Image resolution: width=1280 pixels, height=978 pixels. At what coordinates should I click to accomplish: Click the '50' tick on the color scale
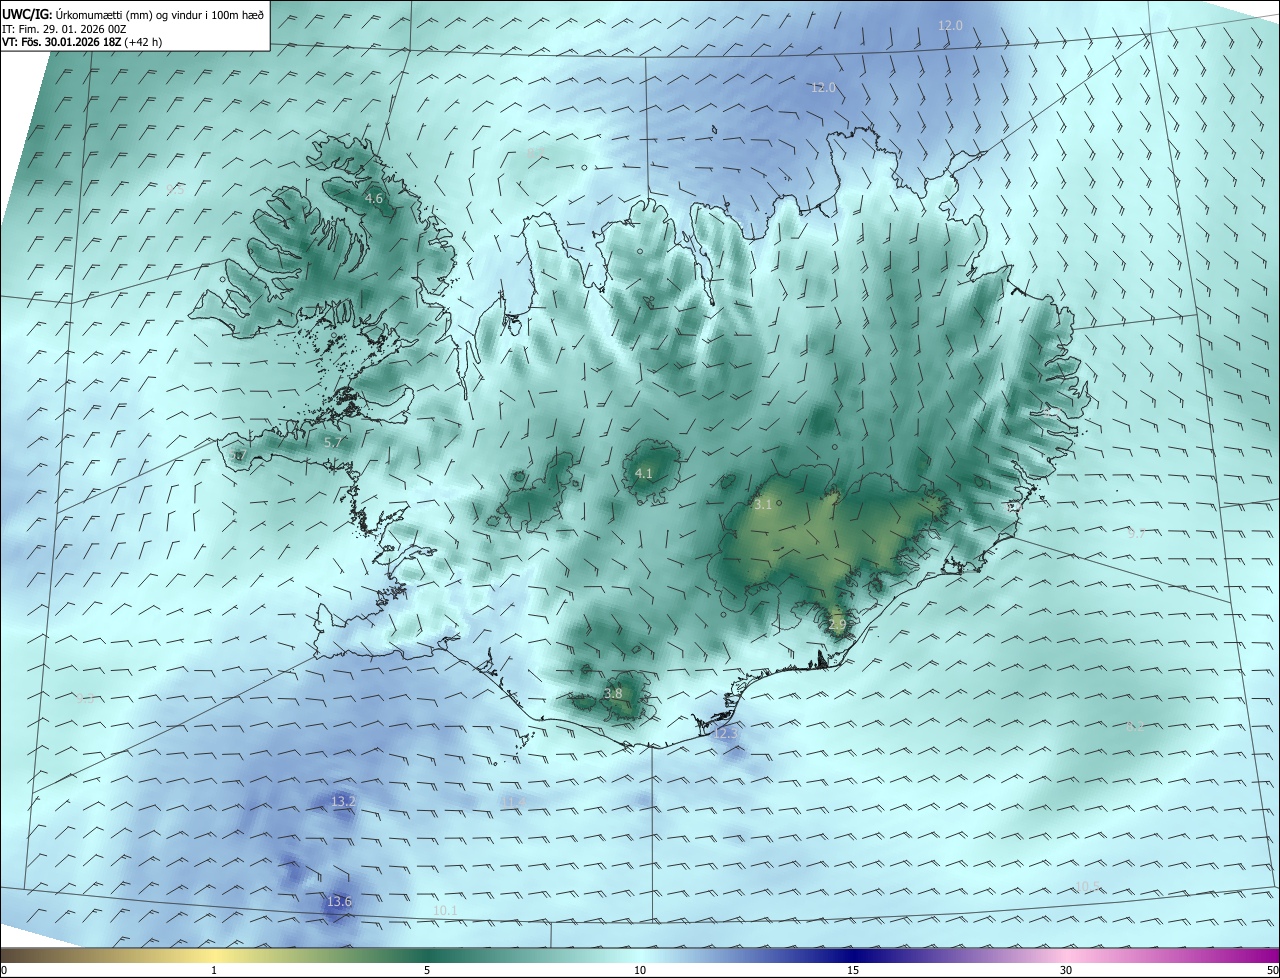pyautogui.click(x=1272, y=970)
